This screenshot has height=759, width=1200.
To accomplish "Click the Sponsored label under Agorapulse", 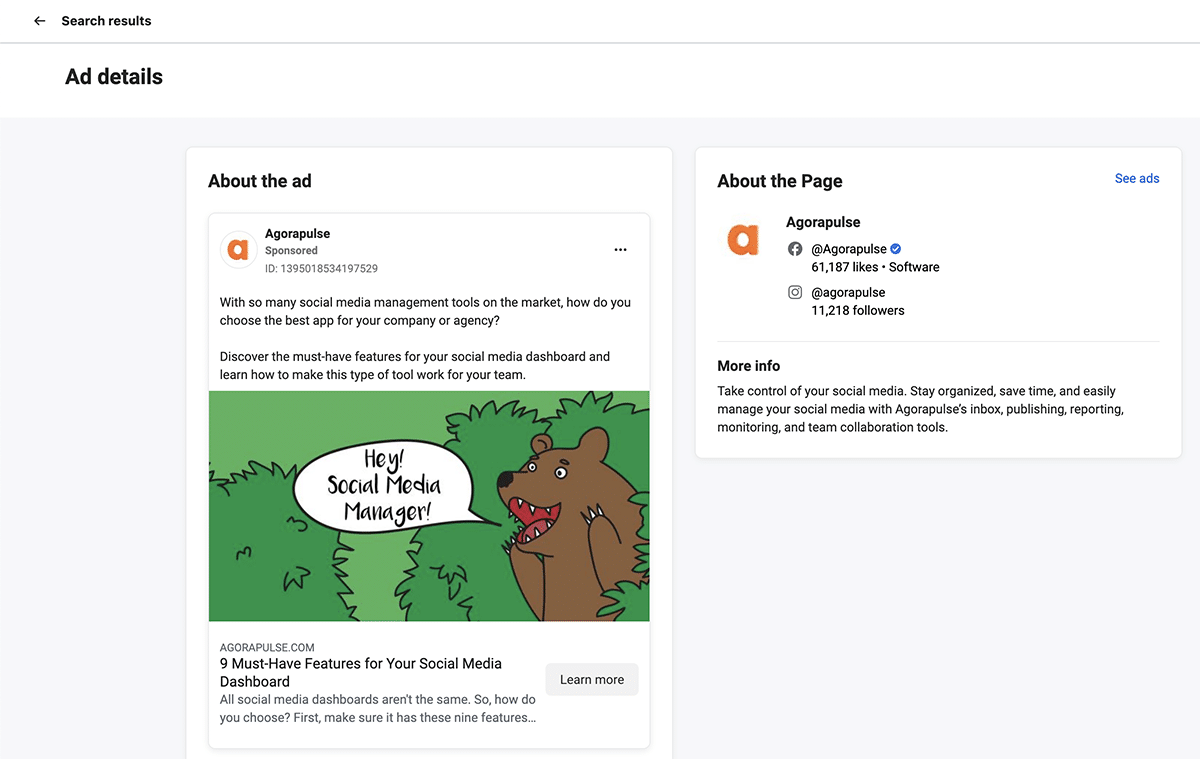I will (x=291, y=251).
